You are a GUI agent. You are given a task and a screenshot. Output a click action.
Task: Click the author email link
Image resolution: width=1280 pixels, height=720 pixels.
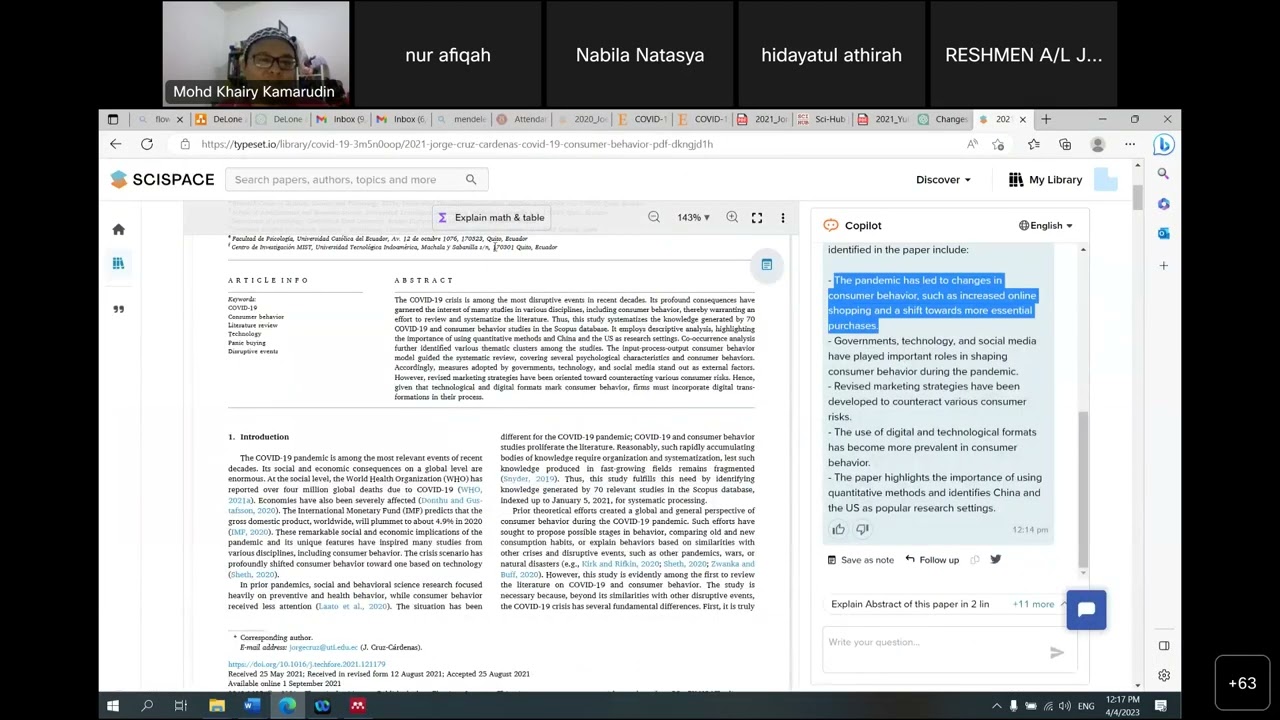tap(323, 647)
